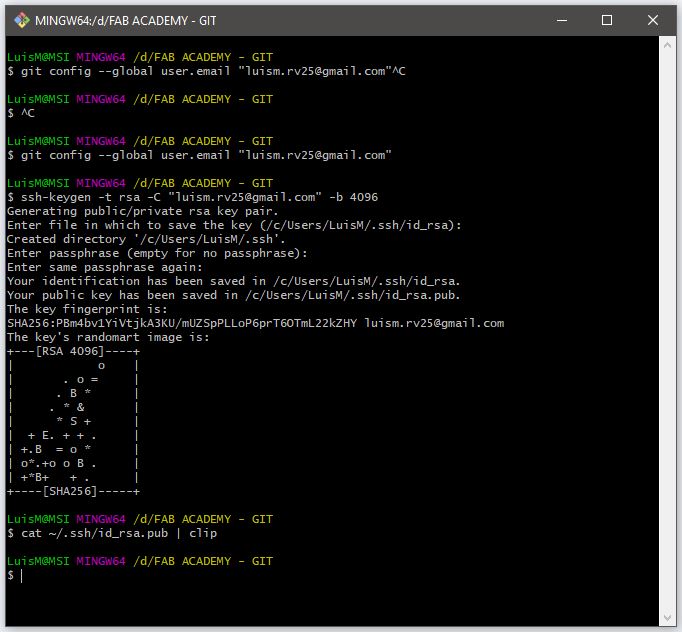The height and width of the screenshot is (632, 682).
Task: Click the window title text 'MINGW64:/d/FAB ACADEMY - GIT'
Action: [125, 20]
